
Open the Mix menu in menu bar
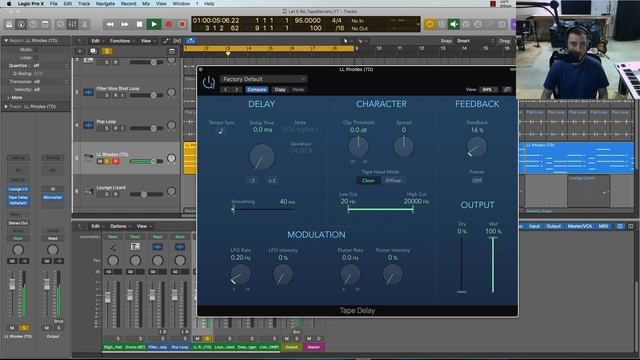coord(146,4)
